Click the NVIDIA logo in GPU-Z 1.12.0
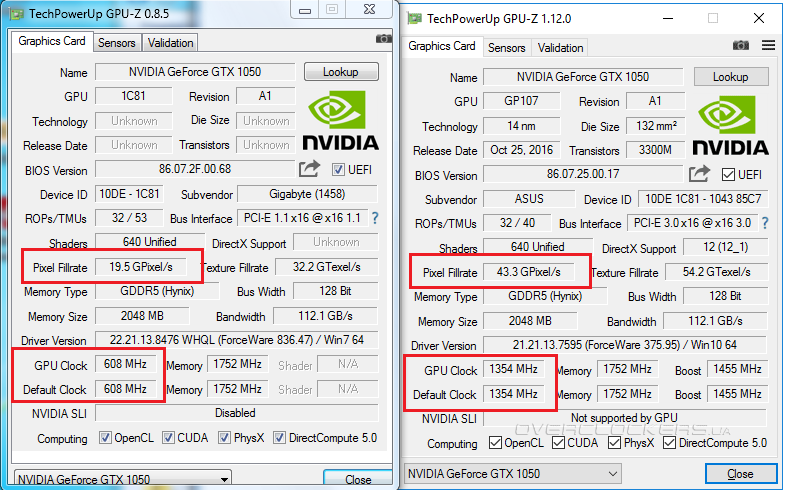Screen dimensions: 788x490 pos(730,126)
